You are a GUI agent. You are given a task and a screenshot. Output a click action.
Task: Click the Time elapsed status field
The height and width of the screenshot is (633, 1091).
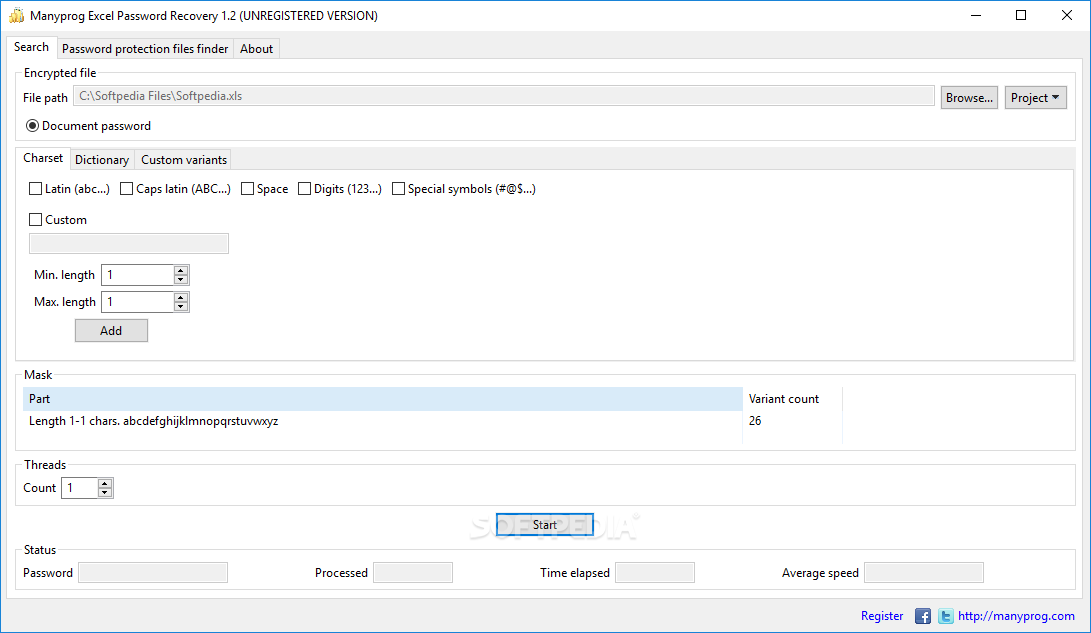tap(655, 573)
